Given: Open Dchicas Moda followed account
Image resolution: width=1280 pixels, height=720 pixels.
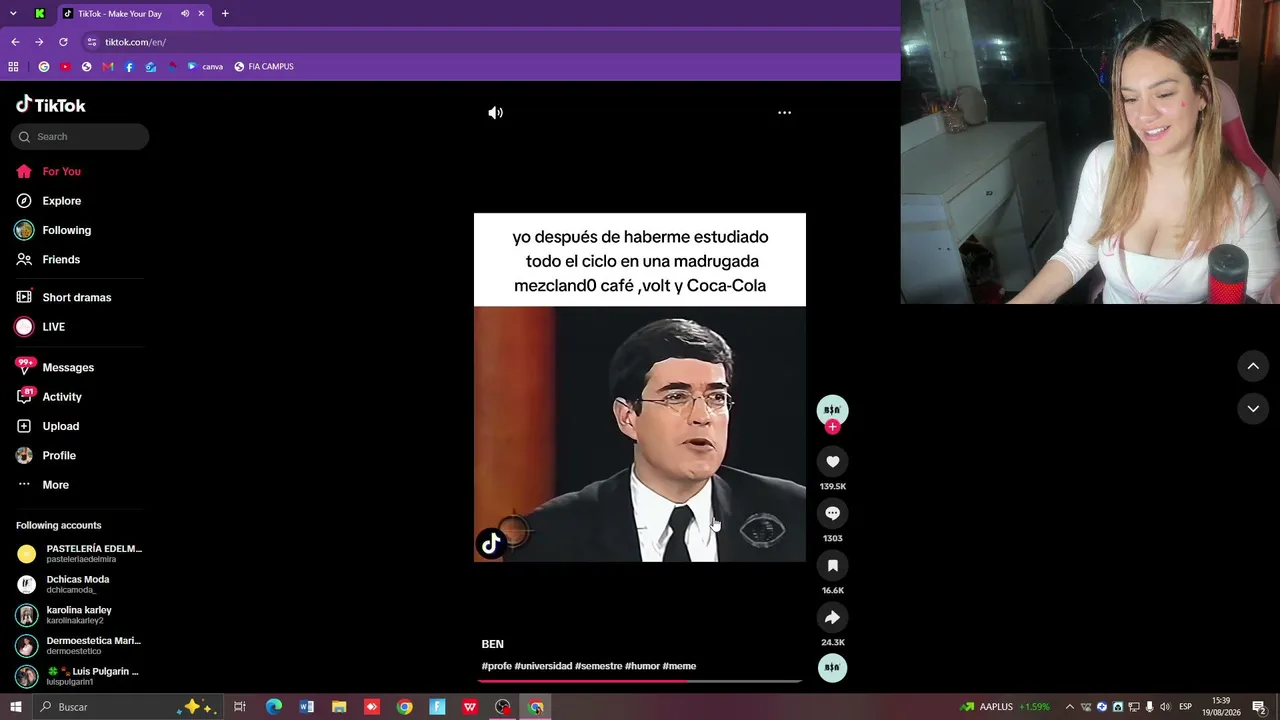Looking at the screenshot, I should [65, 584].
